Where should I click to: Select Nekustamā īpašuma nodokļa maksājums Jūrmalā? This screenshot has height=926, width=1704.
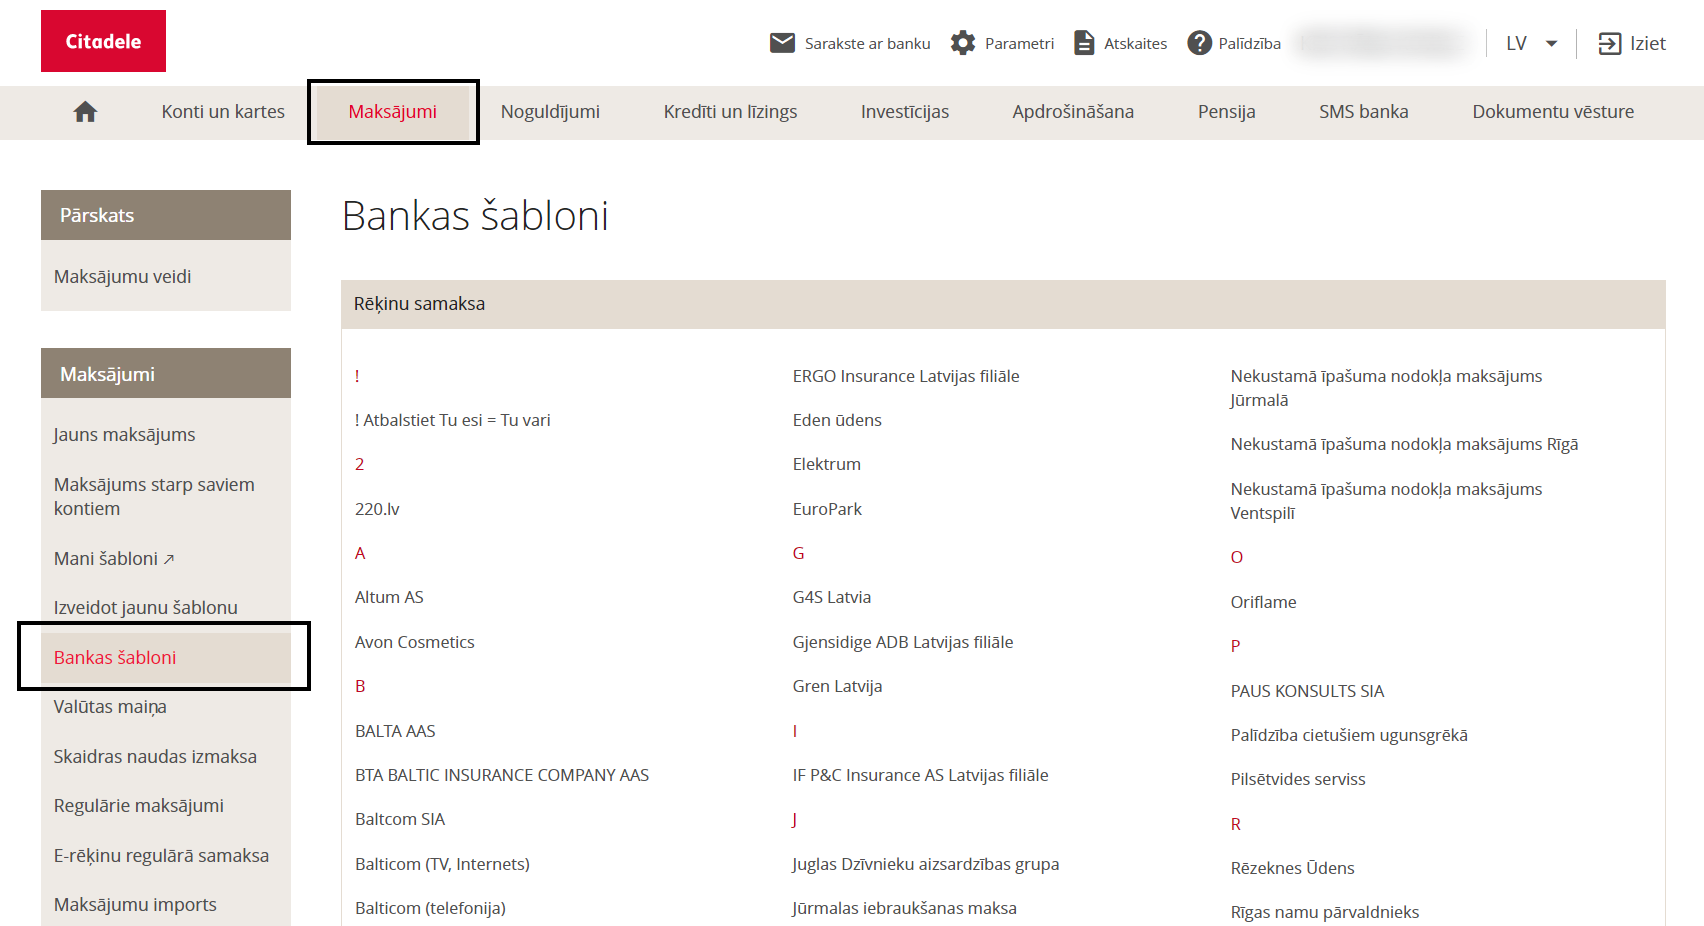[x=1386, y=388]
